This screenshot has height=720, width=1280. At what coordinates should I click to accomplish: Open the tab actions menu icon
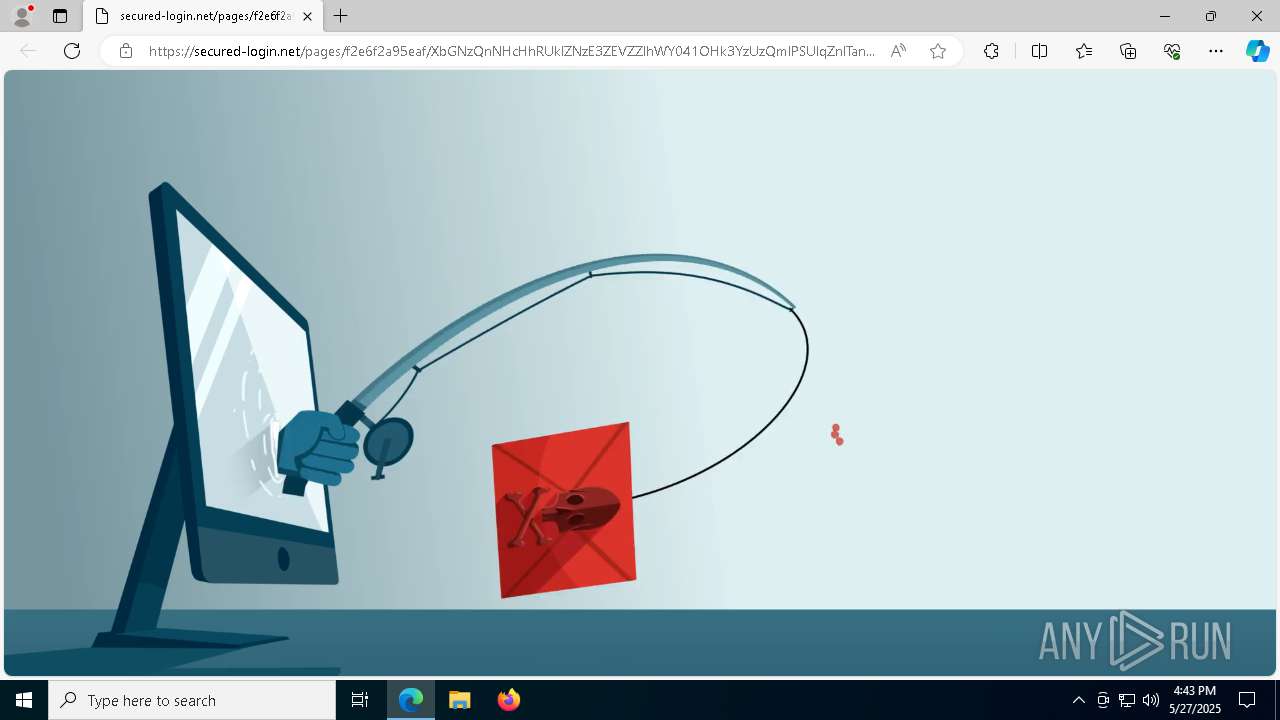click(60, 16)
